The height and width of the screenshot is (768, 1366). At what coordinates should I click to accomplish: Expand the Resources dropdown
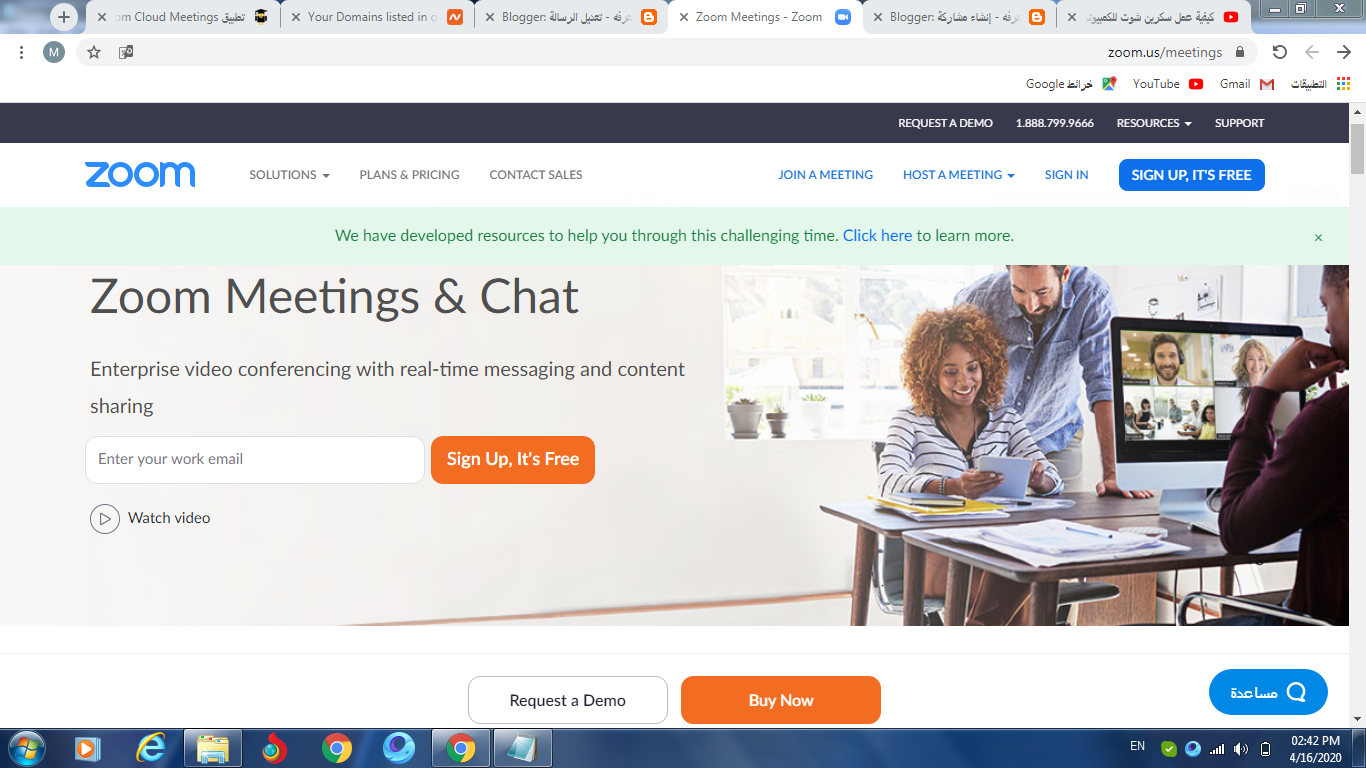click(1154, 123)
